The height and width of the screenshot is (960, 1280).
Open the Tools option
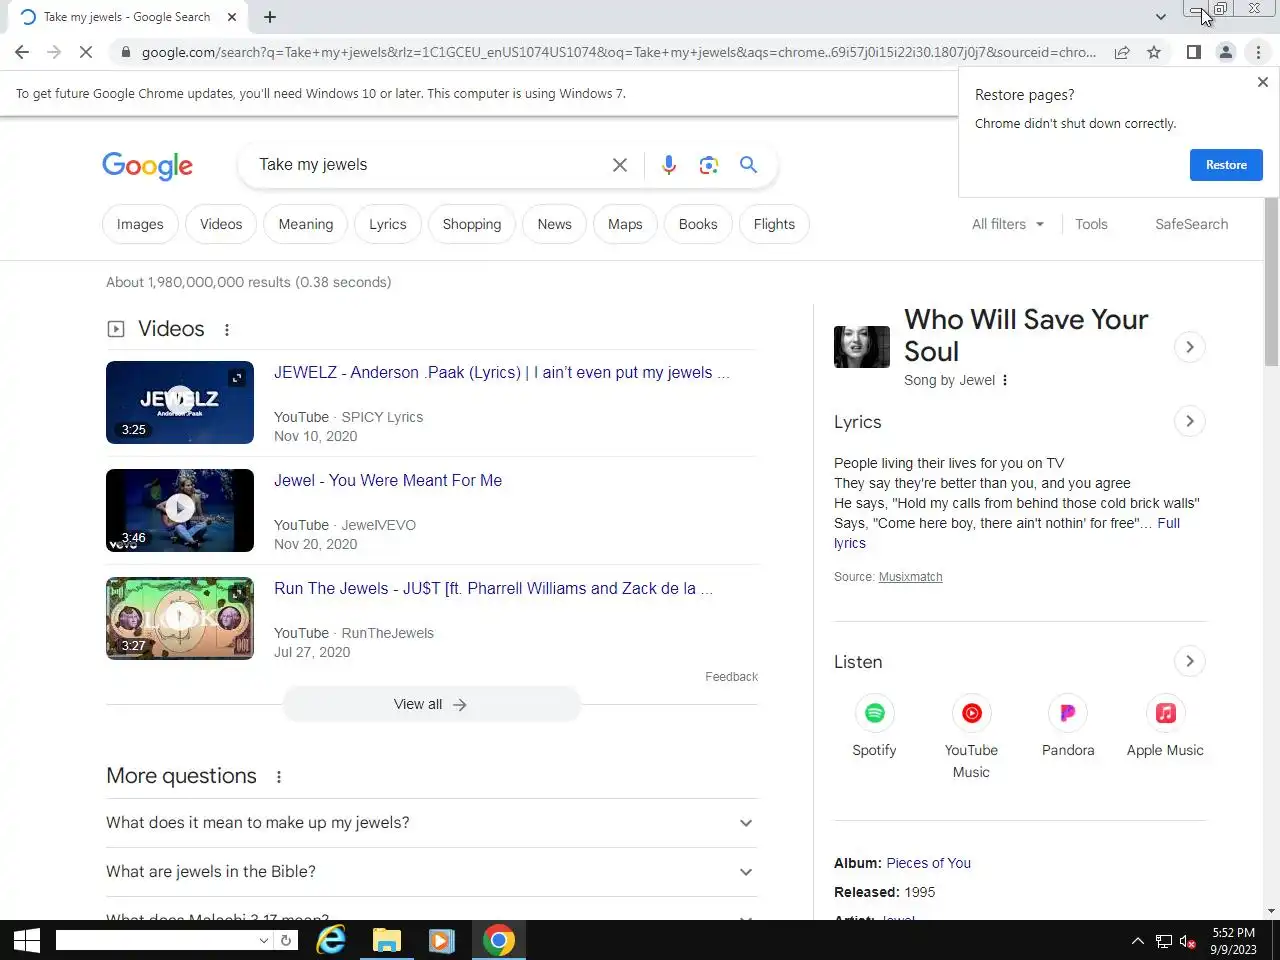click(x=1091, y=224)
